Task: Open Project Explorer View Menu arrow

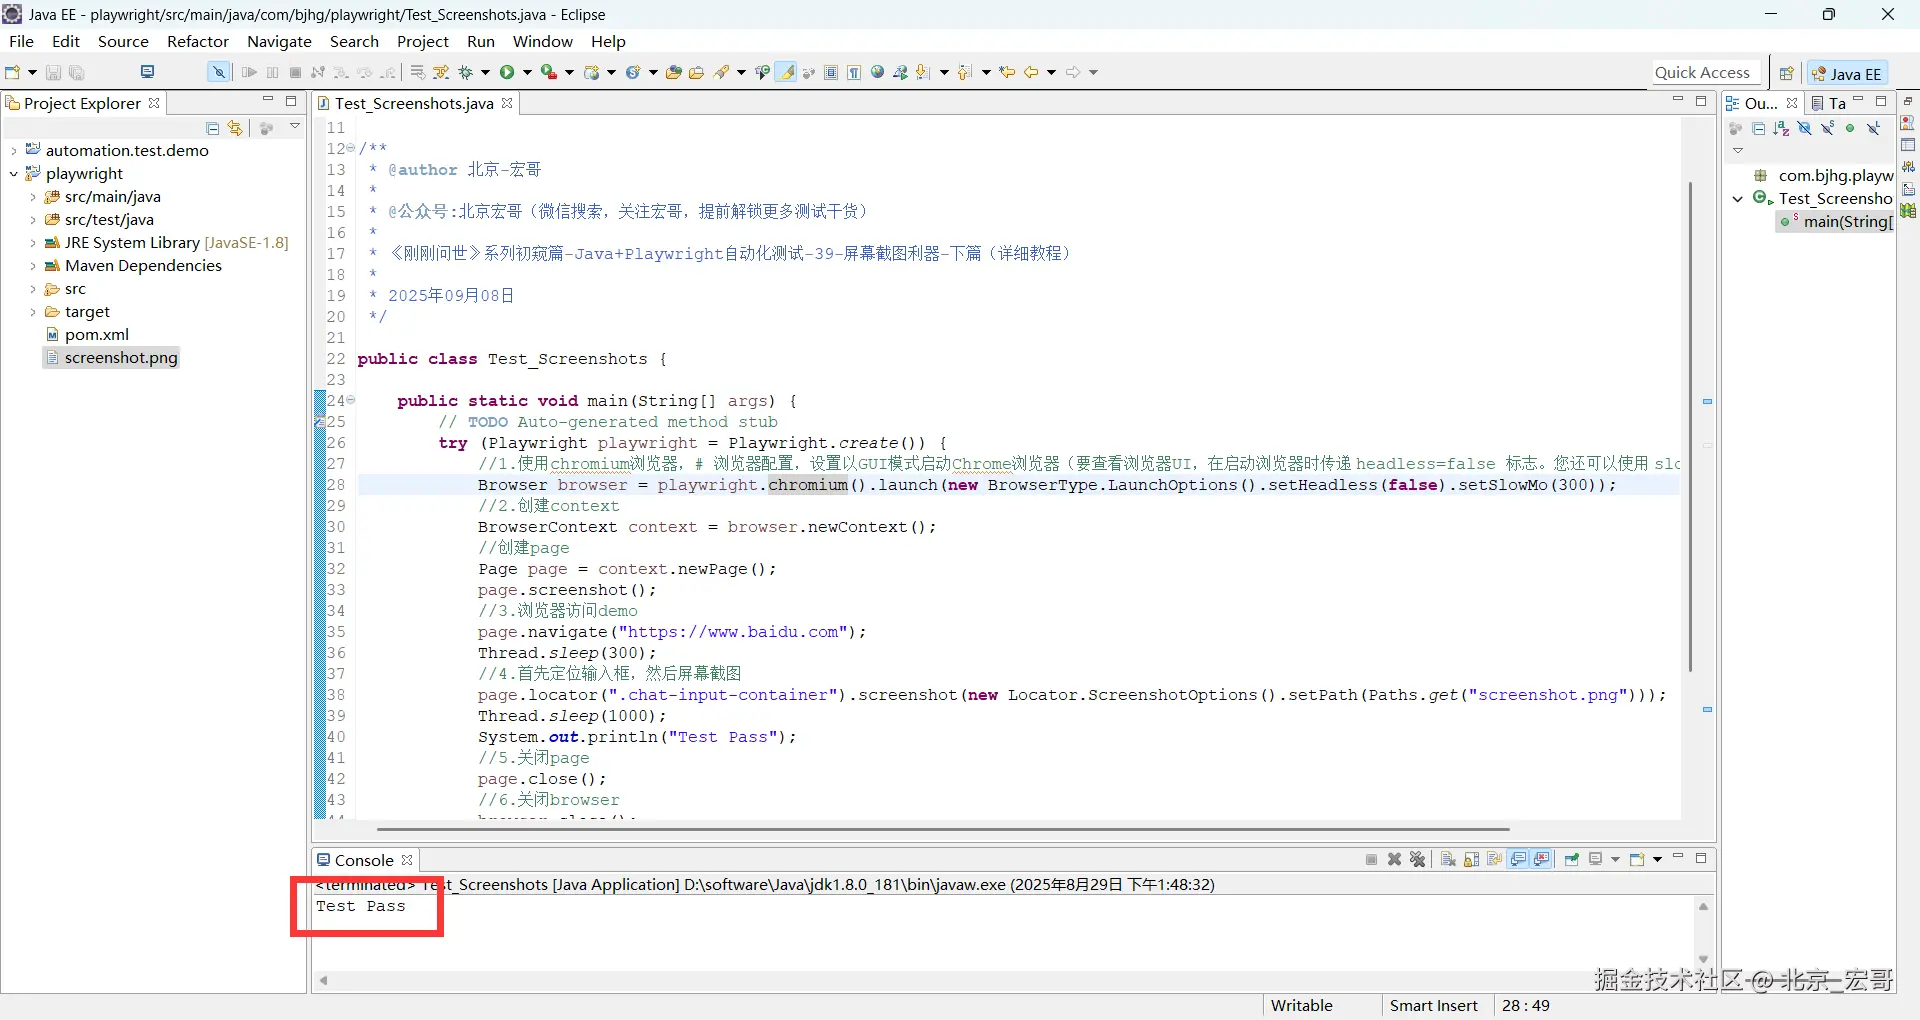Action: click(295, 127)
